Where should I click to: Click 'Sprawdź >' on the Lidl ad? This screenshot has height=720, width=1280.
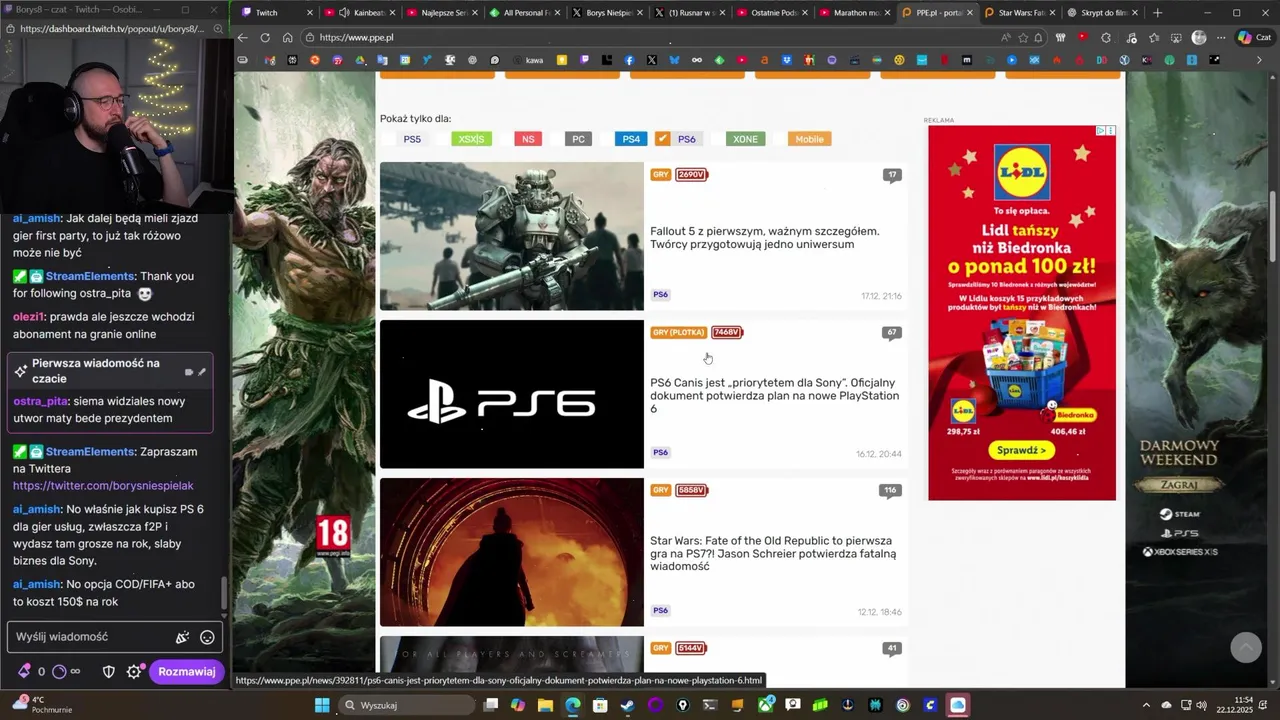pyautogui.click(x=1021, y=450)
